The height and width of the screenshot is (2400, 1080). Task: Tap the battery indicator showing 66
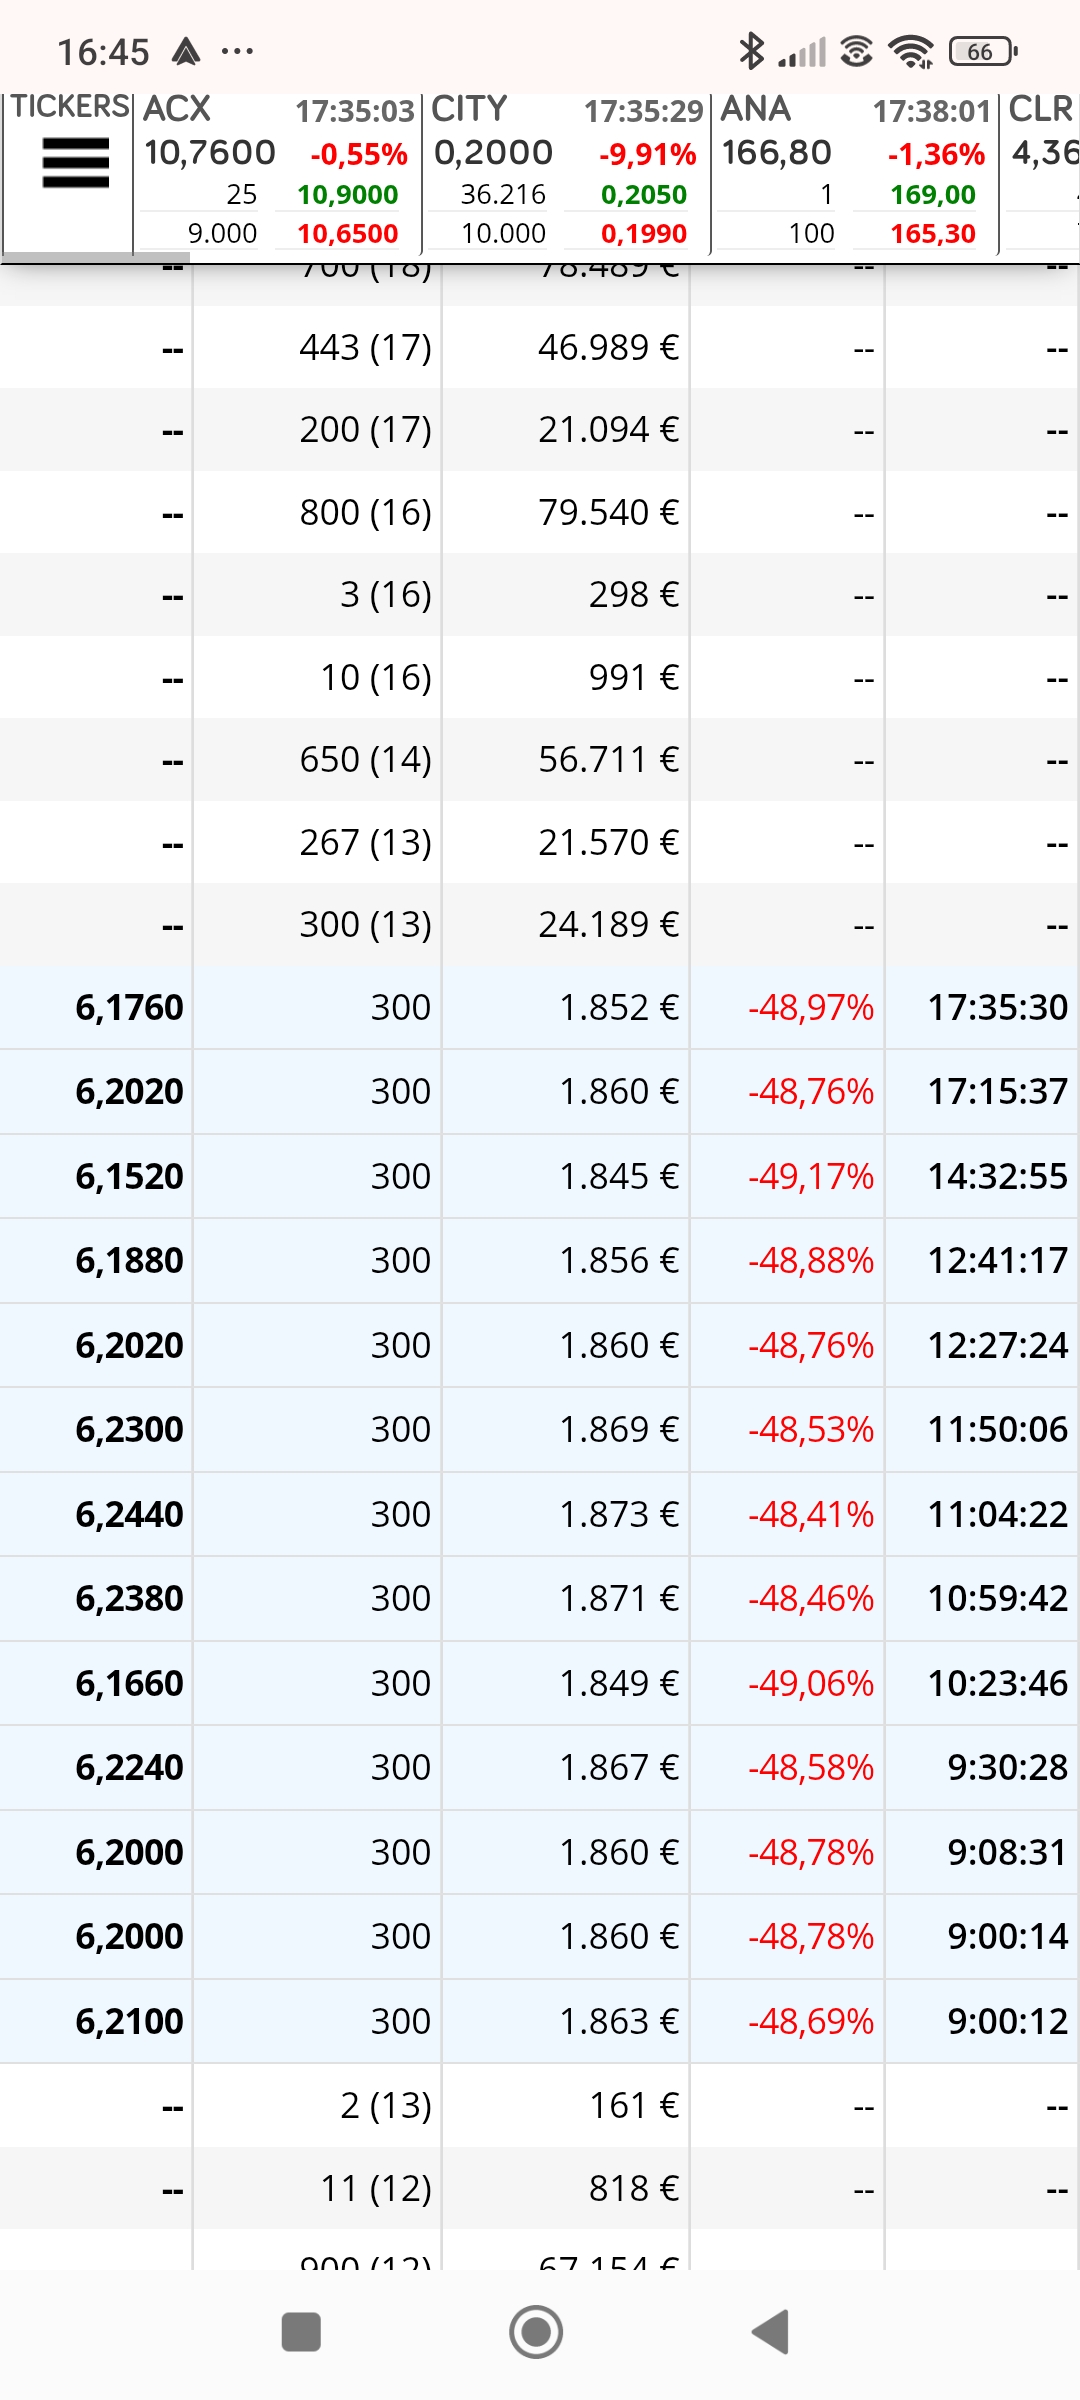[983, 51]
